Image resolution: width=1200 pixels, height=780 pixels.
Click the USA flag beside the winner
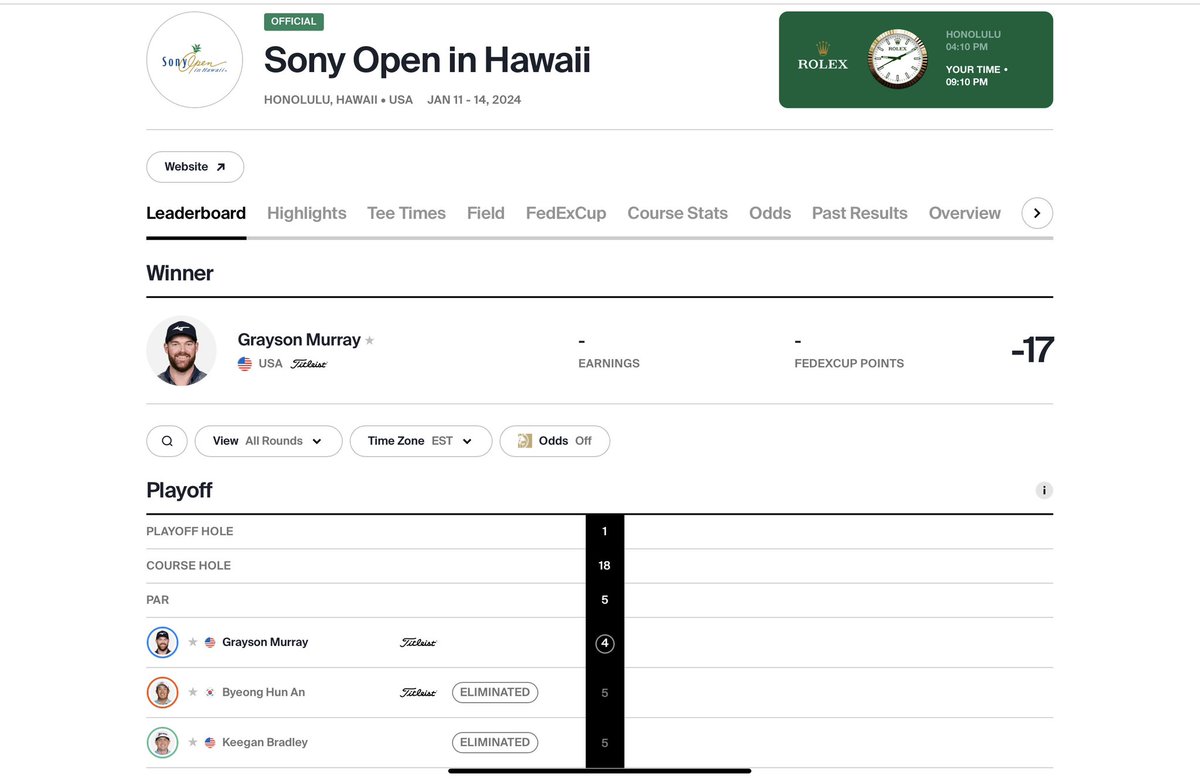tap(245, 364)
